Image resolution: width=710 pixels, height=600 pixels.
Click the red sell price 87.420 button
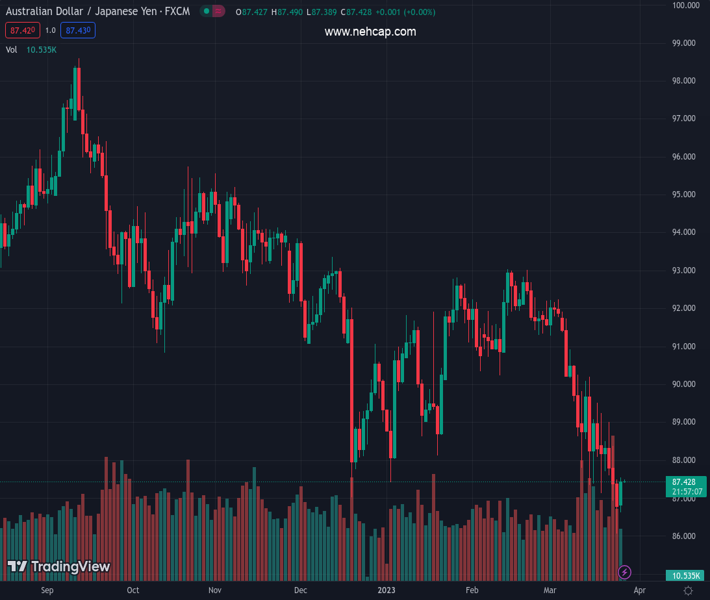21,30
